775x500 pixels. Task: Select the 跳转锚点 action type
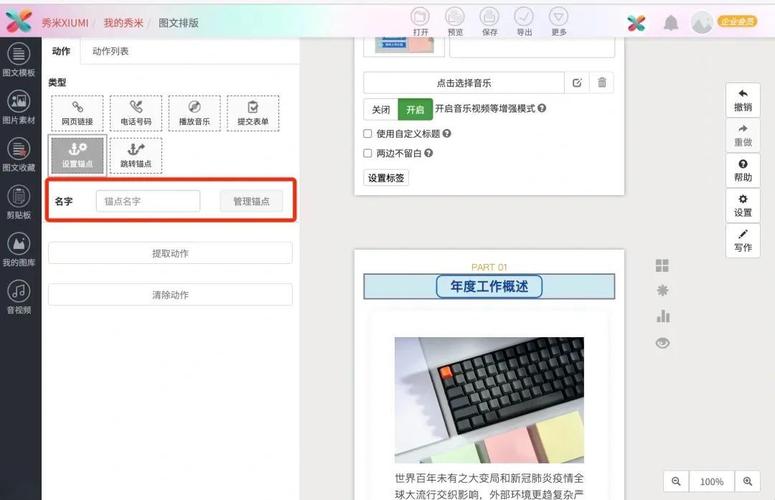[x=136, y=155]
